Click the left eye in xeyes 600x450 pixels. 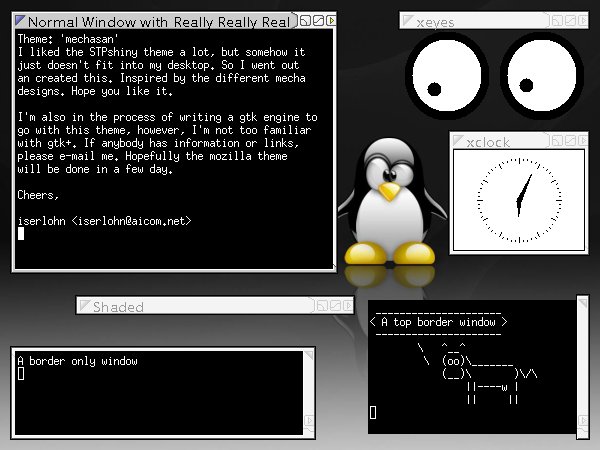click(447, 75)
